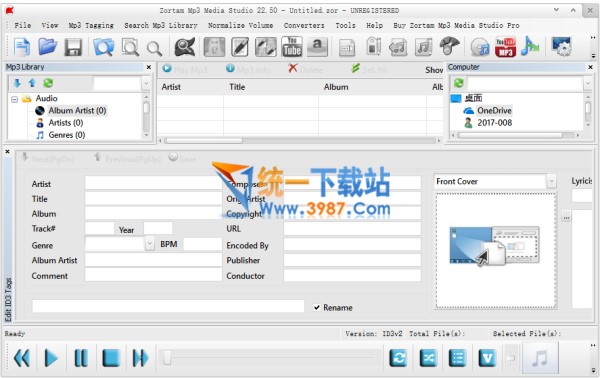
Task: Toggle the shuffle playback button
Action: click(x=428, y=358)
